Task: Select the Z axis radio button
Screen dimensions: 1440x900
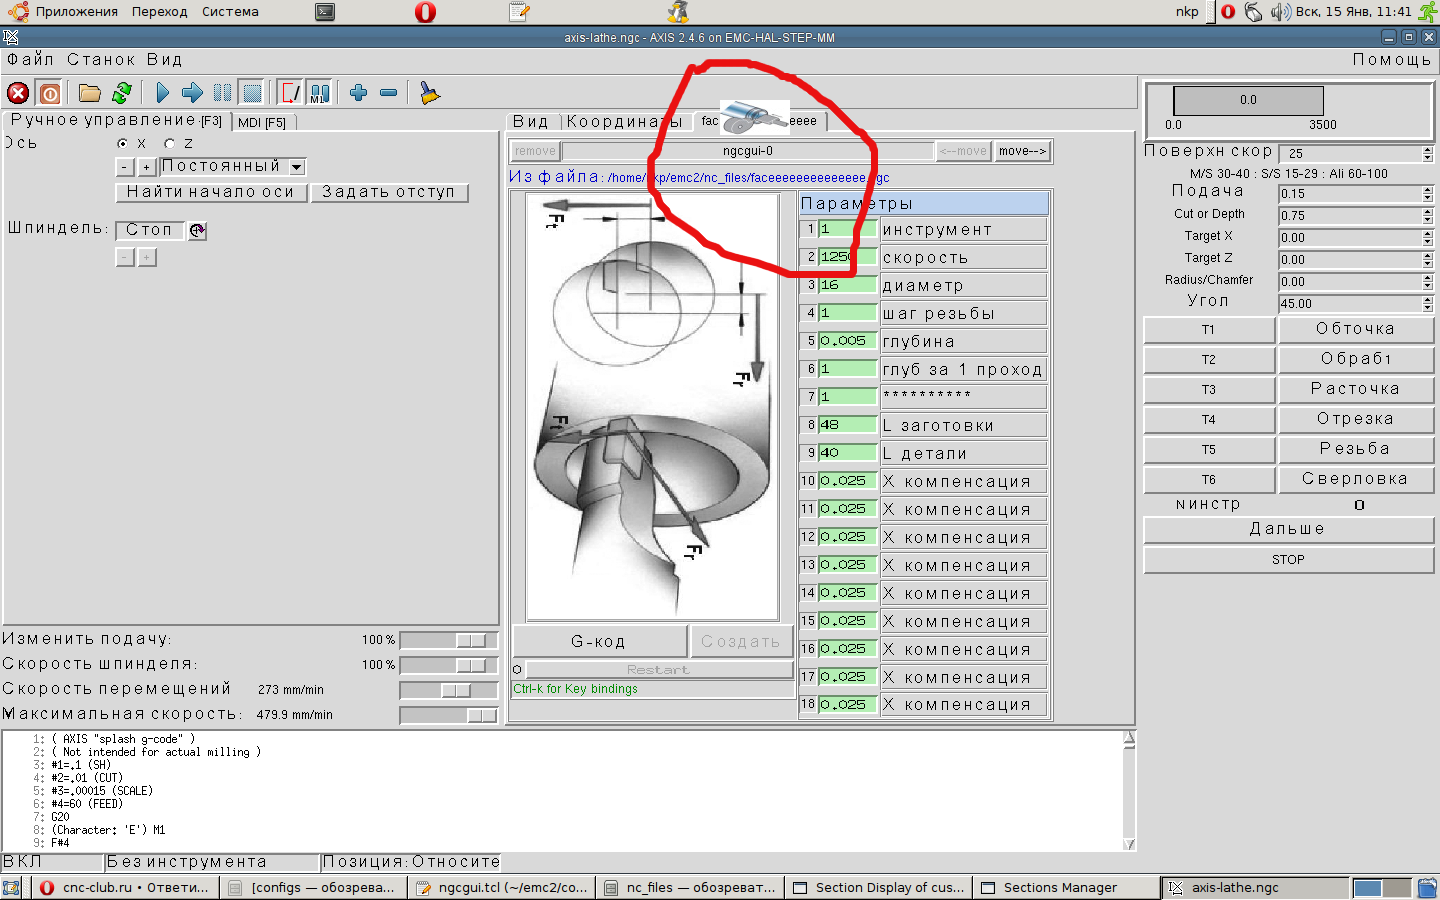Action: (169, 144)
